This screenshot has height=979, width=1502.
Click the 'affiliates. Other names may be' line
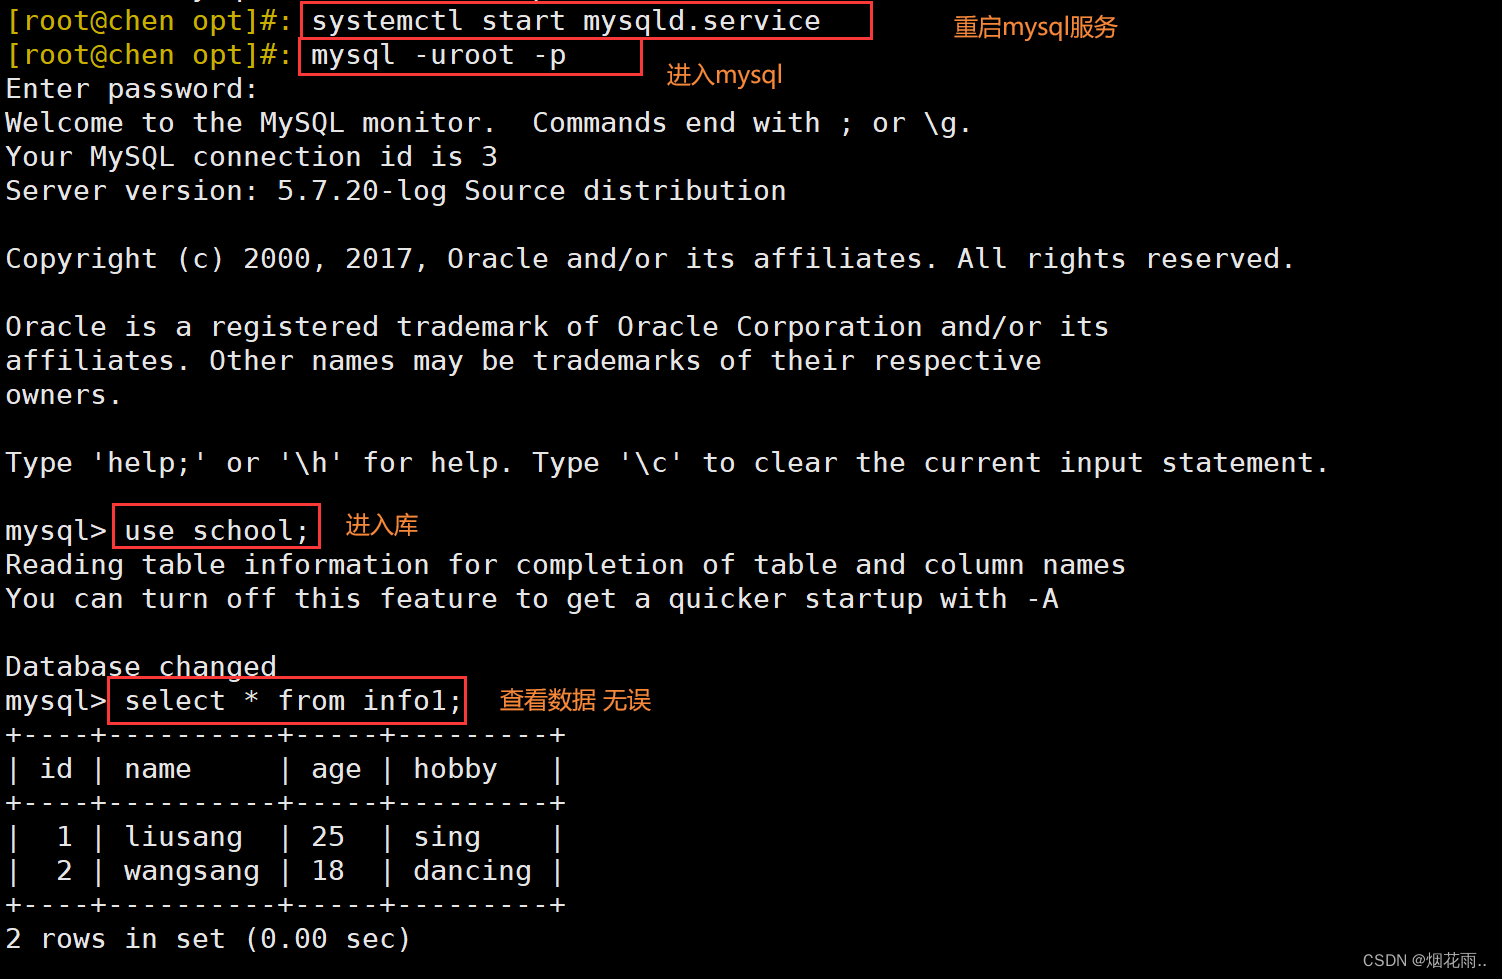pyautogui.click(x=524, y=361)
